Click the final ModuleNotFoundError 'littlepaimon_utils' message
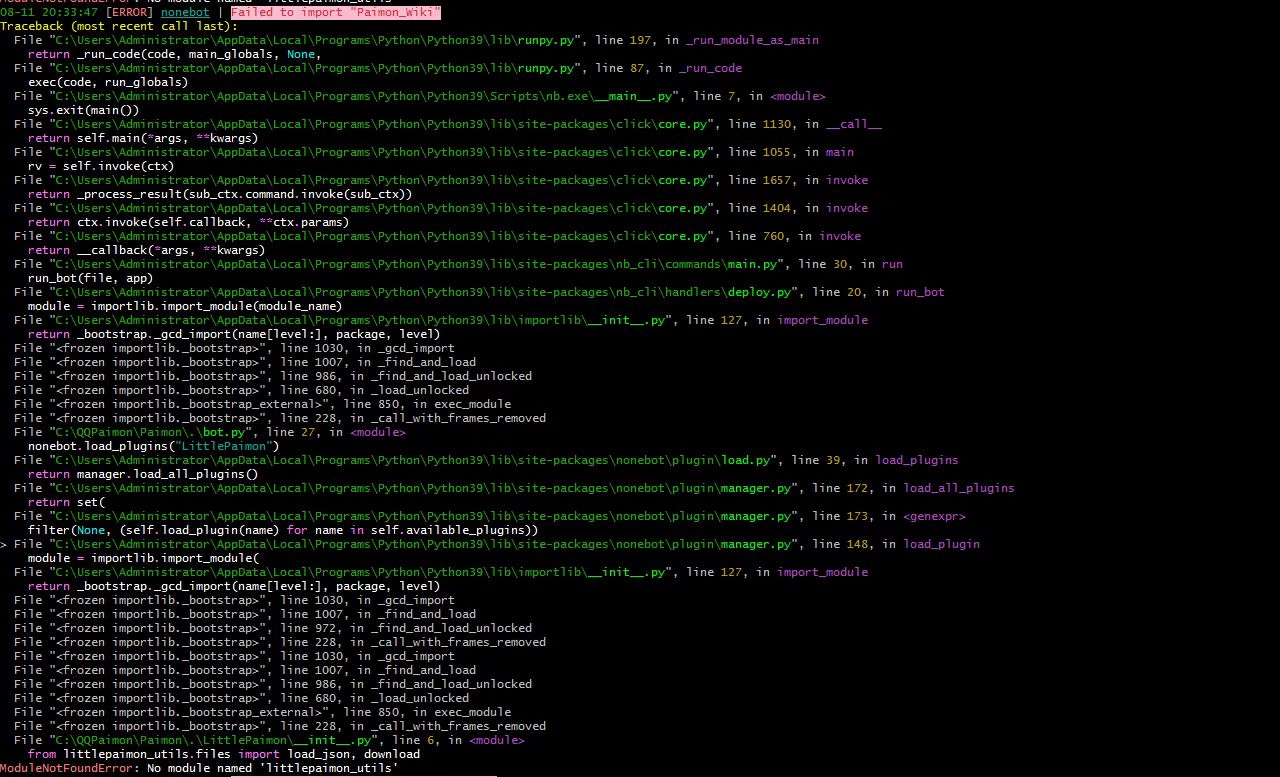The height and width of the screenshot is (777, 1280). [199, 768]
